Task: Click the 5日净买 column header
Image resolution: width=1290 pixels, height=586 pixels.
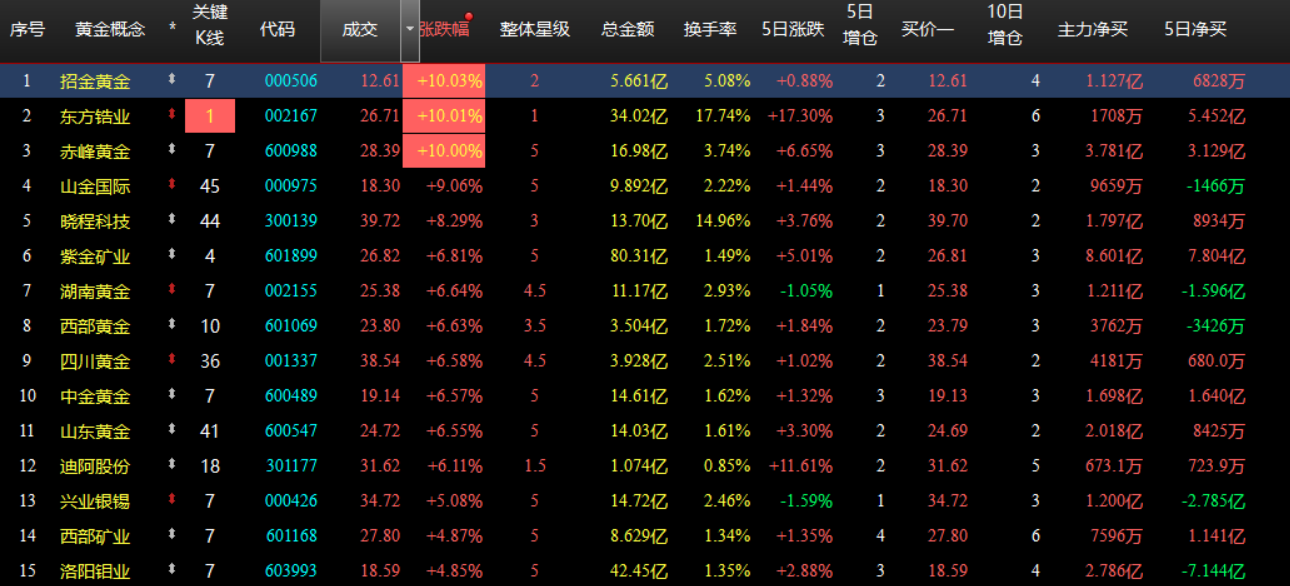Action: pyautogui.click(x=1196, y=30)
